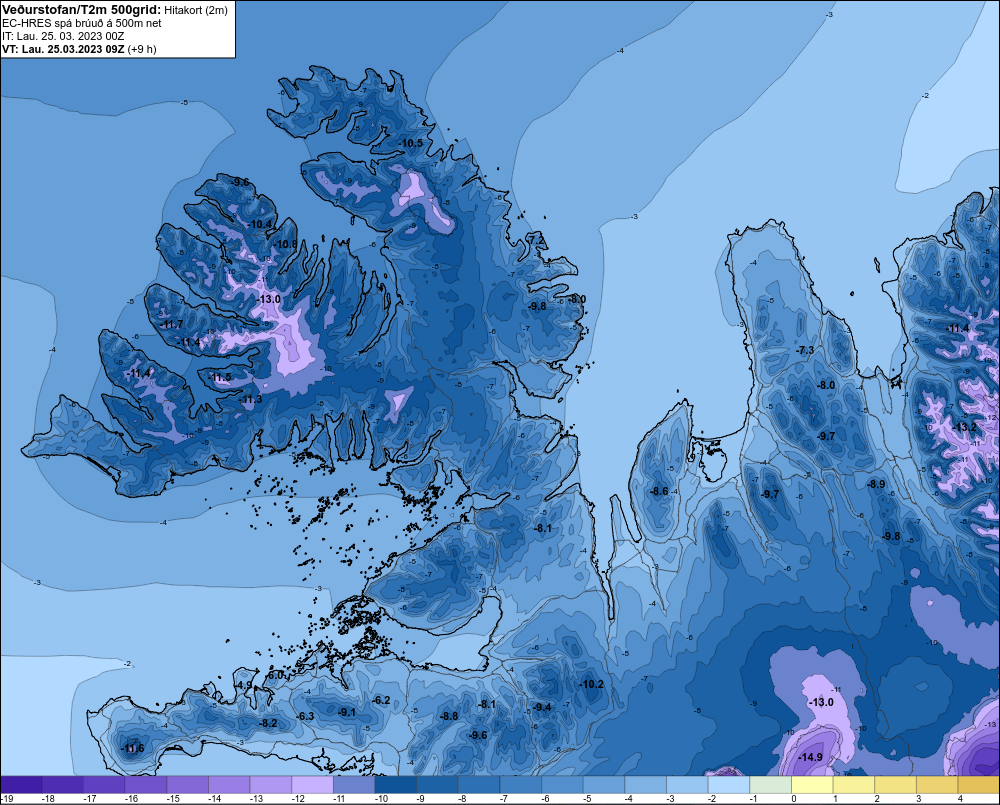The image size is (1000, 805).
Task: Select the -11.7 temperature label
Action: point(171,324)
